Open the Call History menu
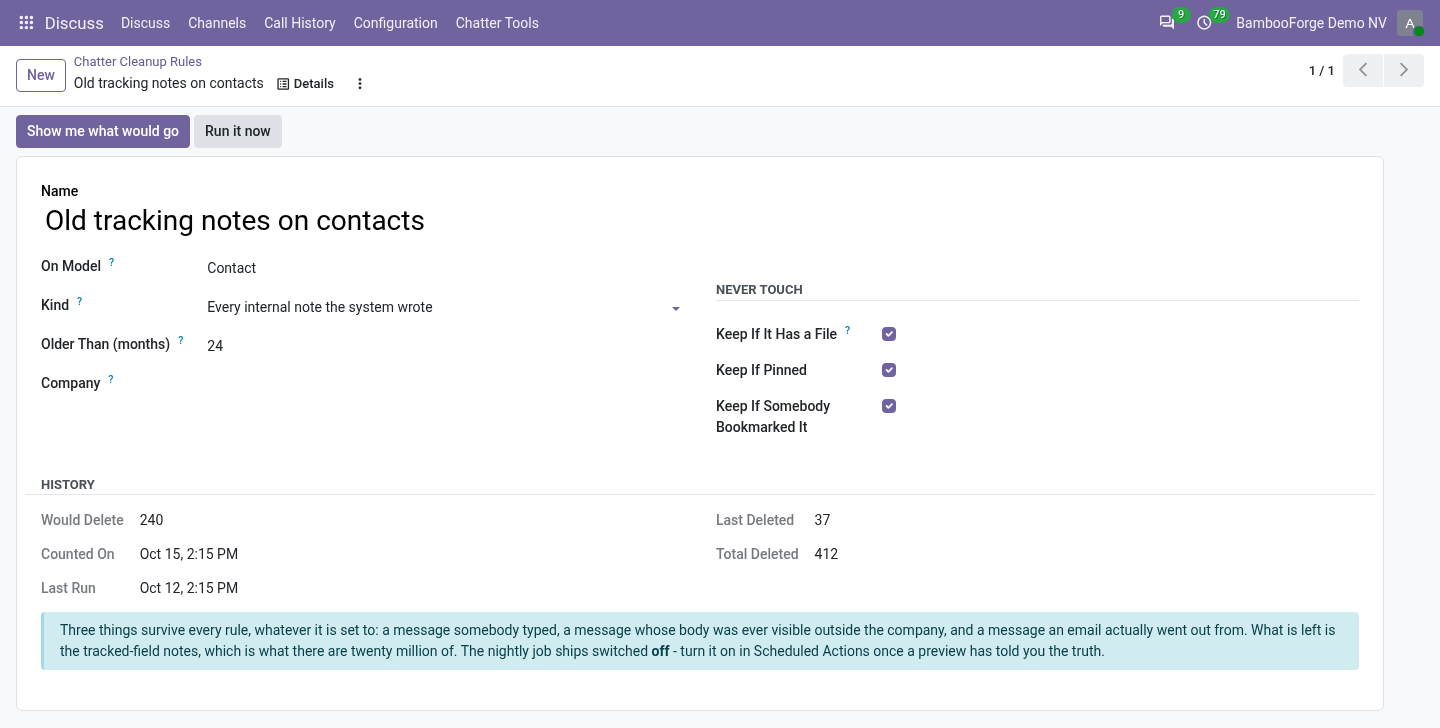The width and height of the screenshot is (1440, 728). tap(300, 23)
